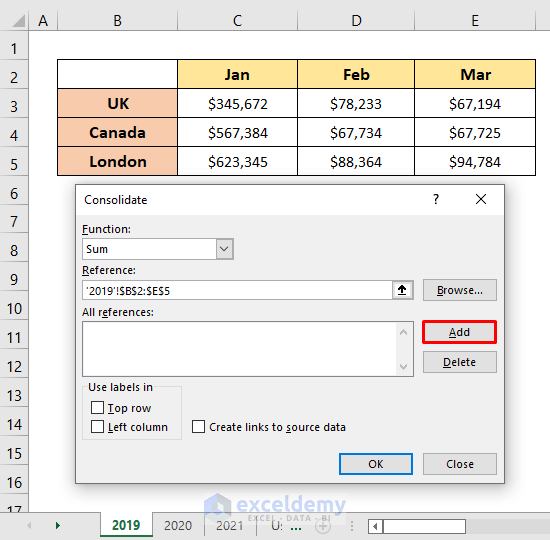Add a new sheet with plus icon

coord(323,526)
